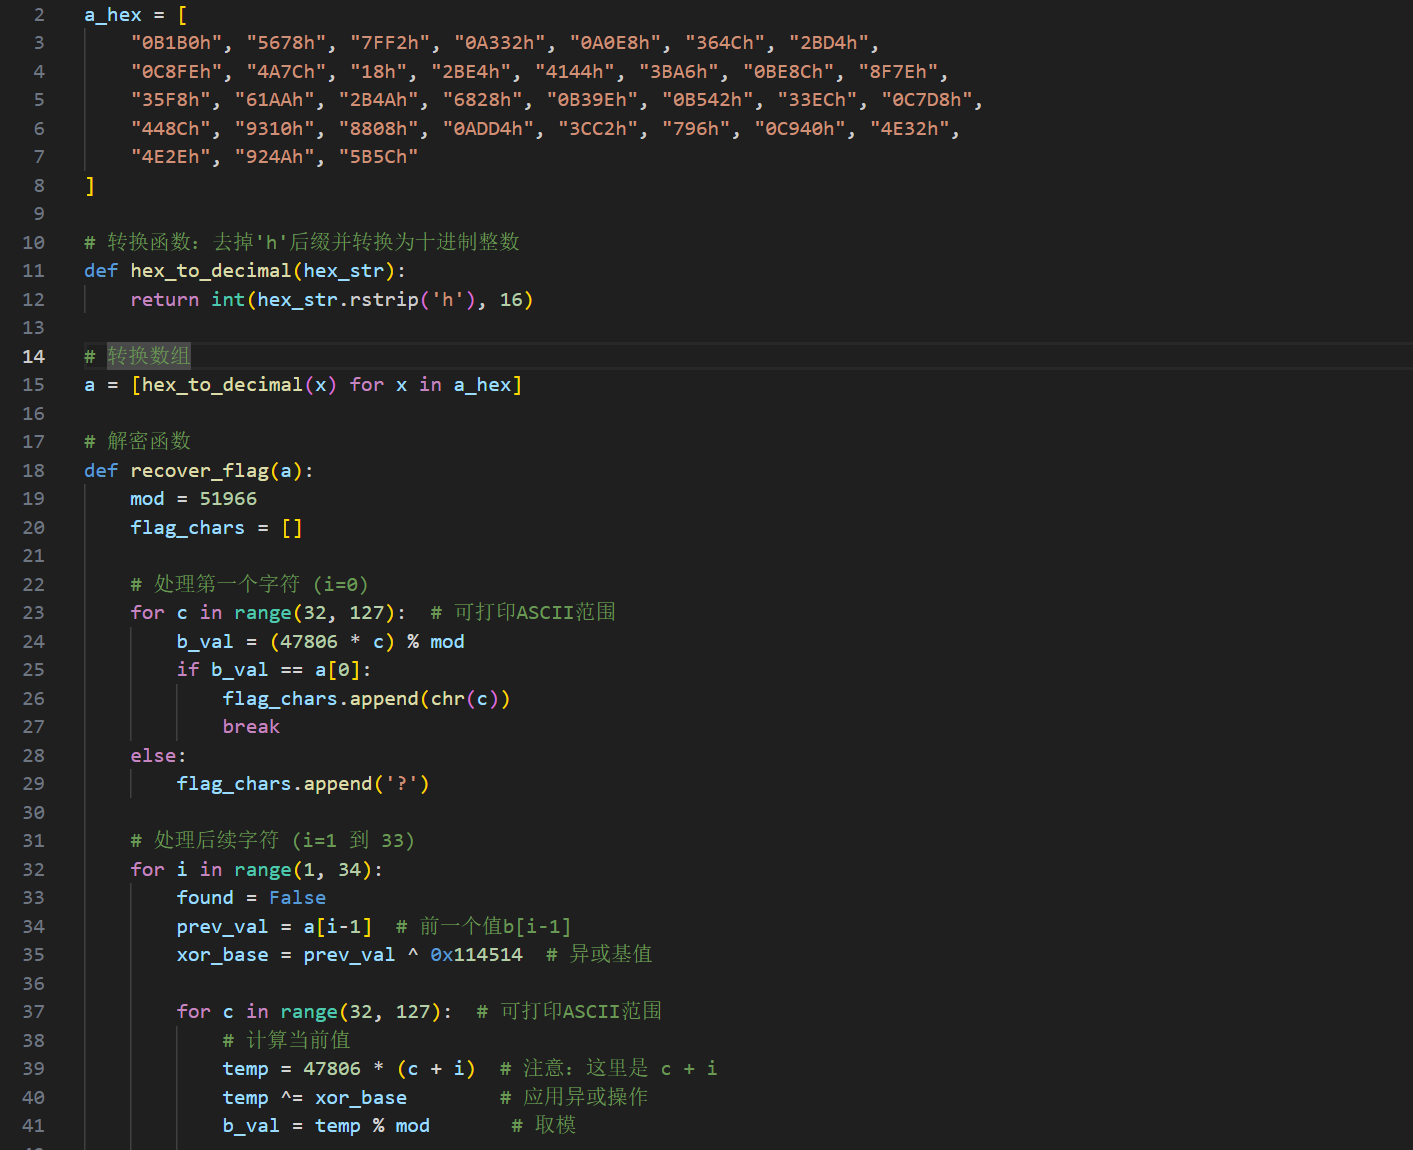
Task: Click the closing bracket on line 8
Action: 90,186
